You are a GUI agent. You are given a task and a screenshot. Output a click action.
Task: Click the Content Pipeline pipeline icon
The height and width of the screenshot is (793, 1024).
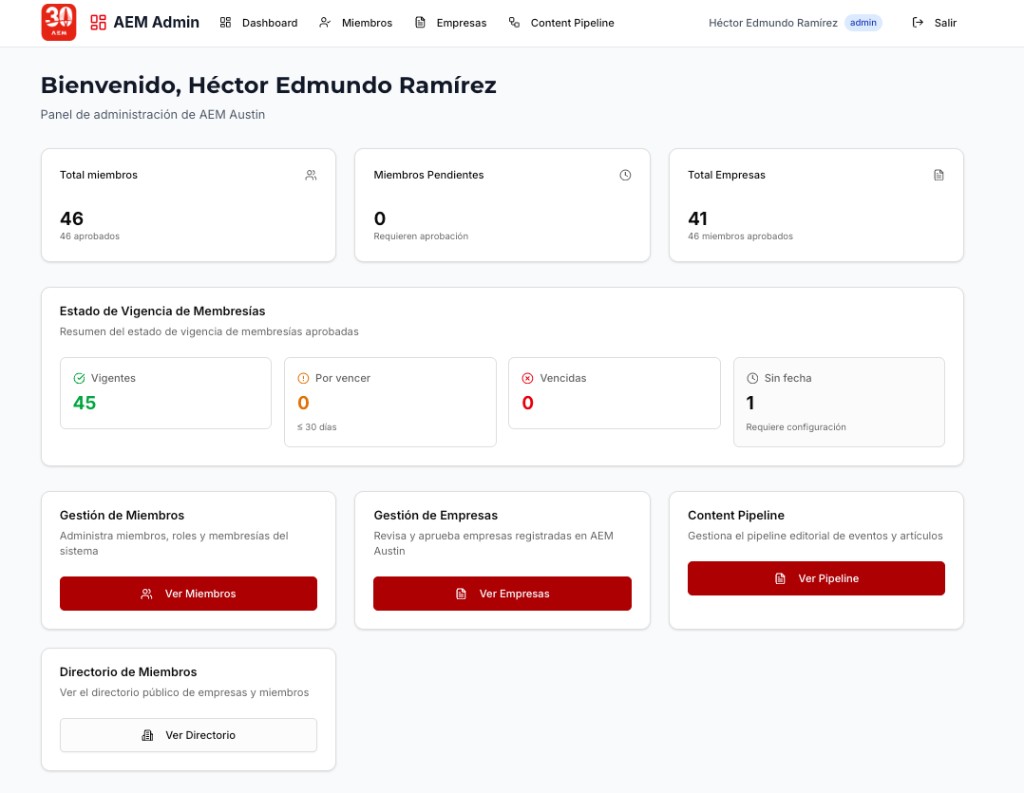pyautogui.click(x=513, y=22)
